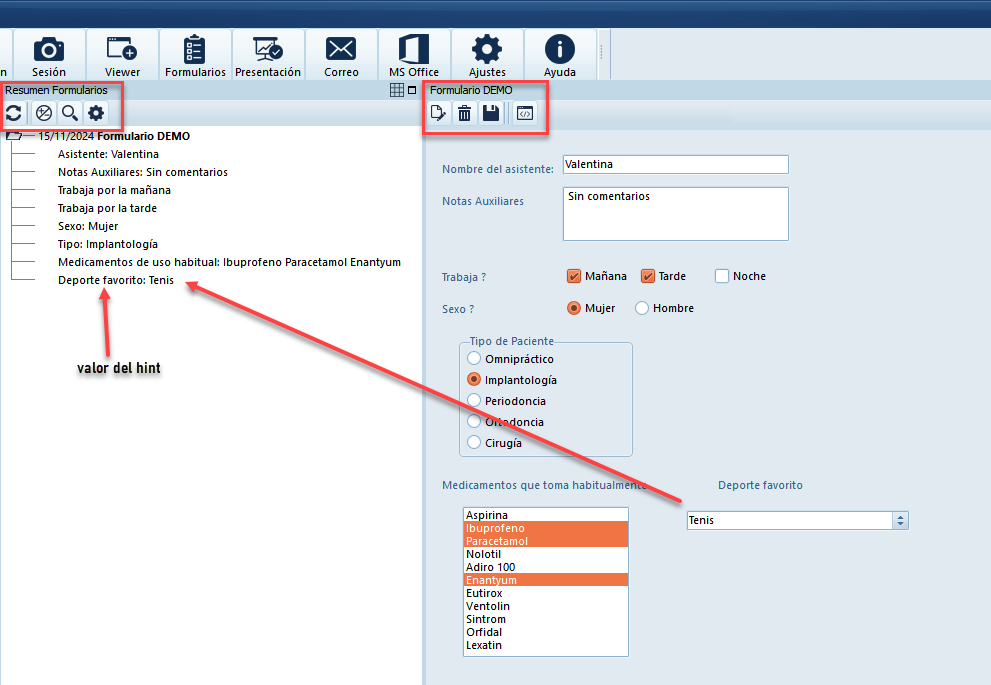
Task: Open the Formularios menu item
Action: (x=195, y=55)
